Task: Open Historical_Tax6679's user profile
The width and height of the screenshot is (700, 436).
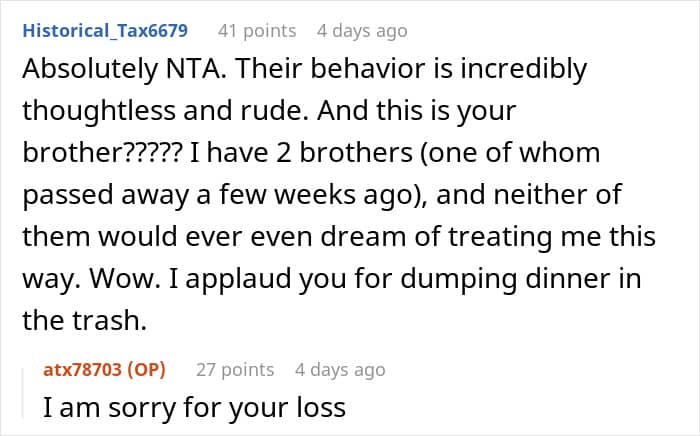Action: point(105,31)
